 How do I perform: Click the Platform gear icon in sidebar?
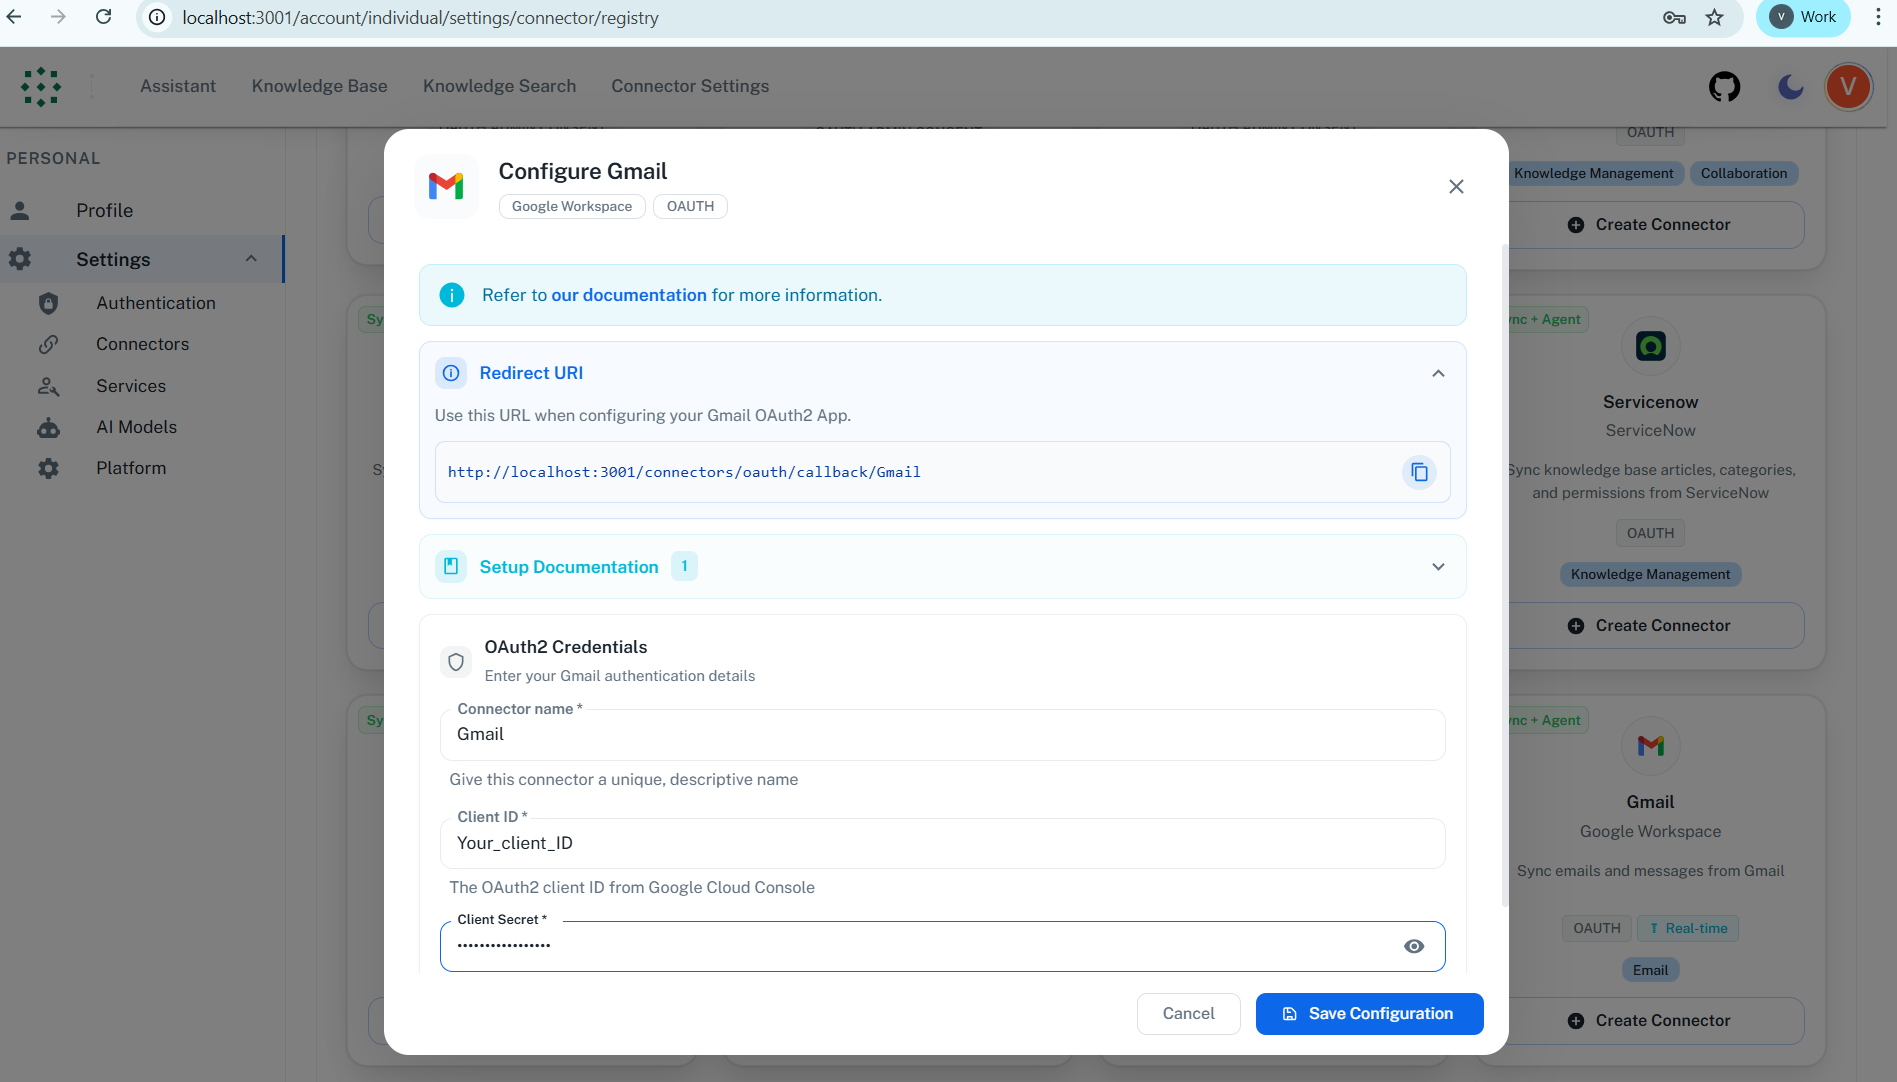pyautogui.click(x=48, y=468)
